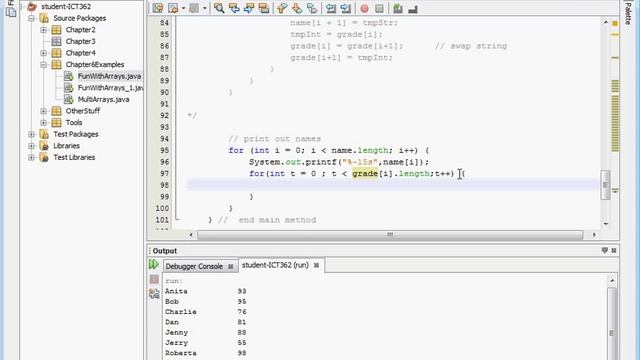The height and width of the screenshot is (360, 640).
Task: Toggle Highlight Search icon
Action: point(264,8)
